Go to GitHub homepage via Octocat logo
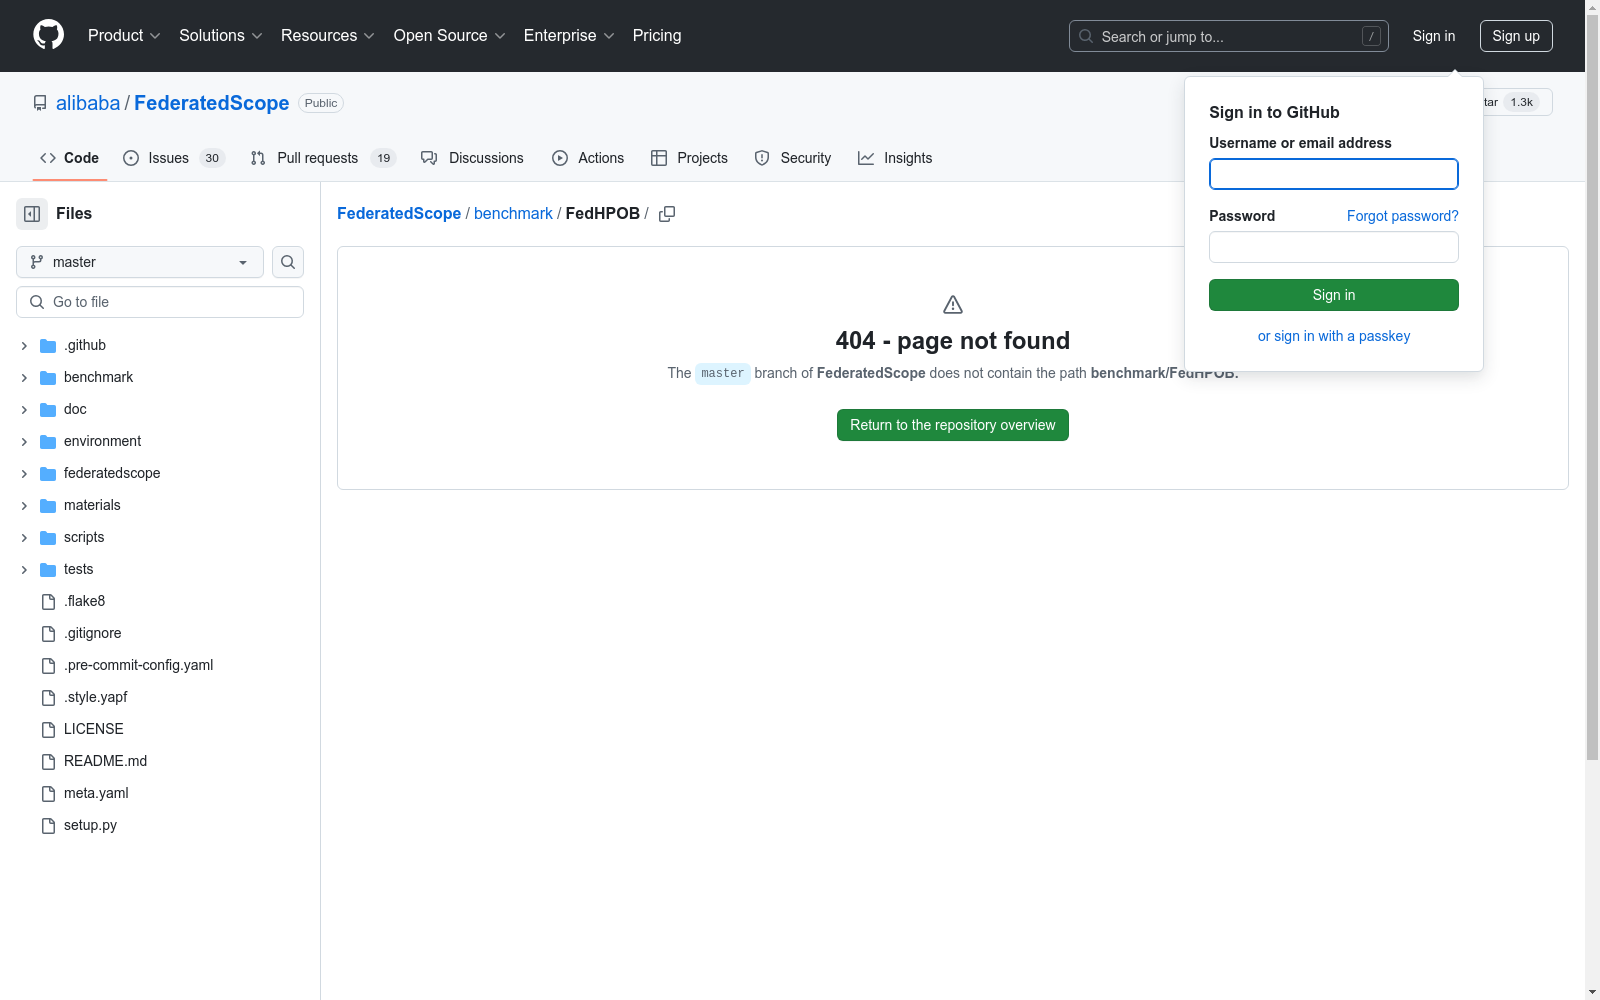Image resolution: width=1600 pixels, height=1000 pixels. (48, 35)
